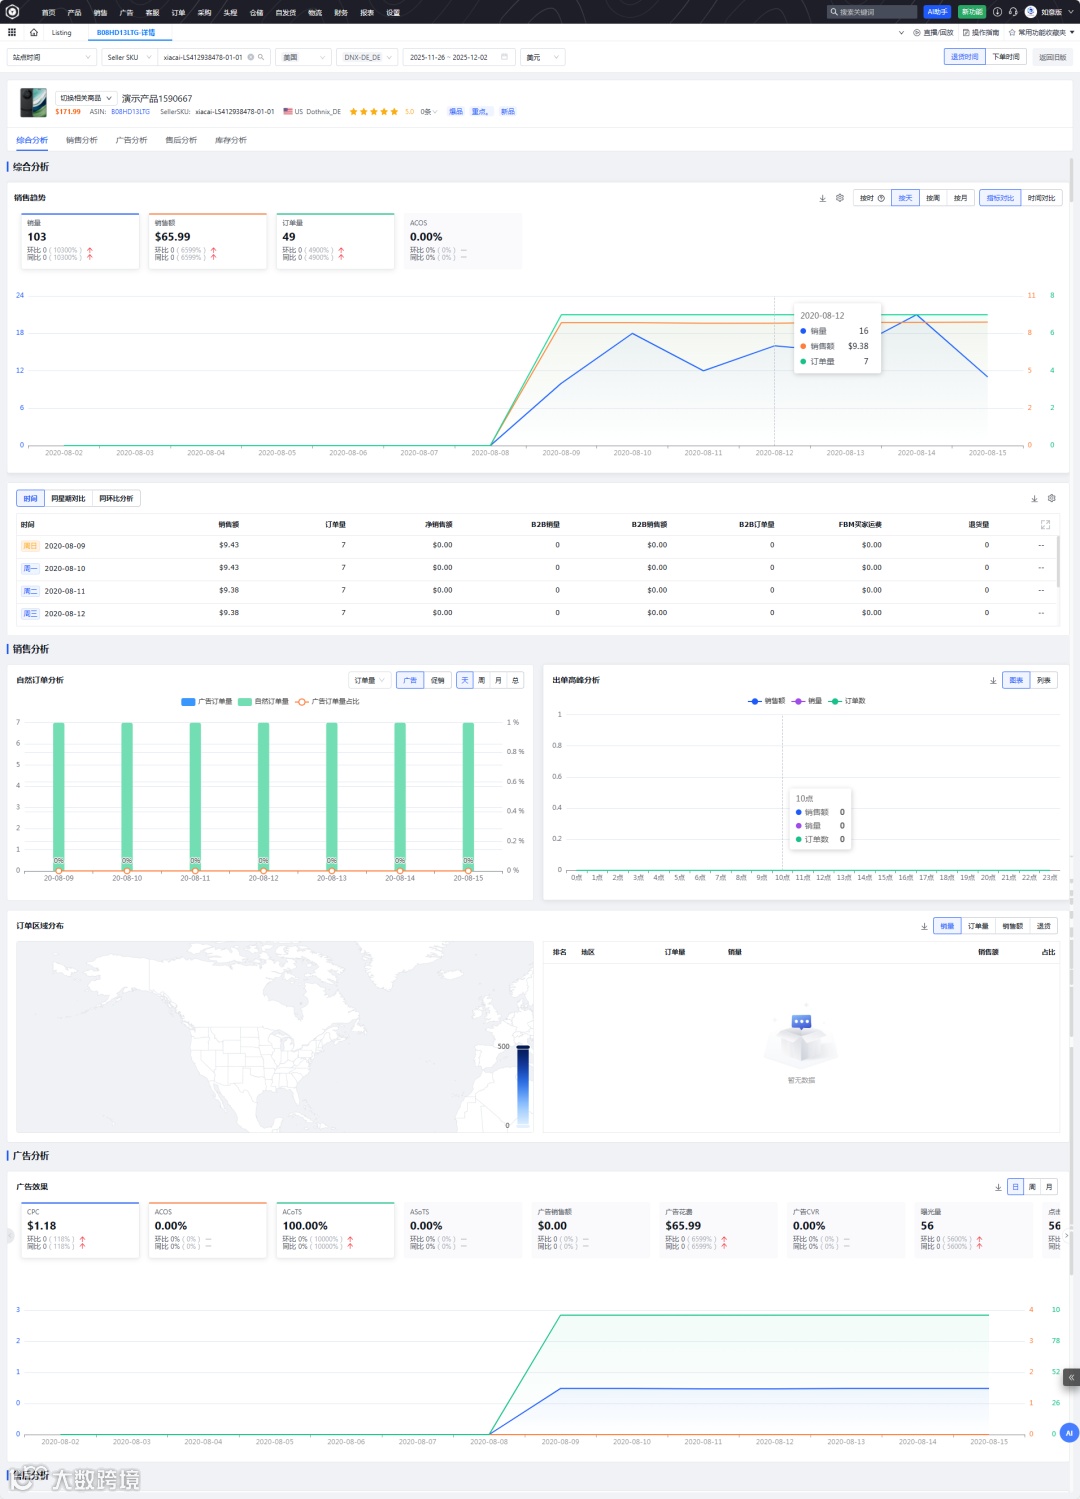
Task: Select 指标对比 comparison mode
Action: 1000,198
